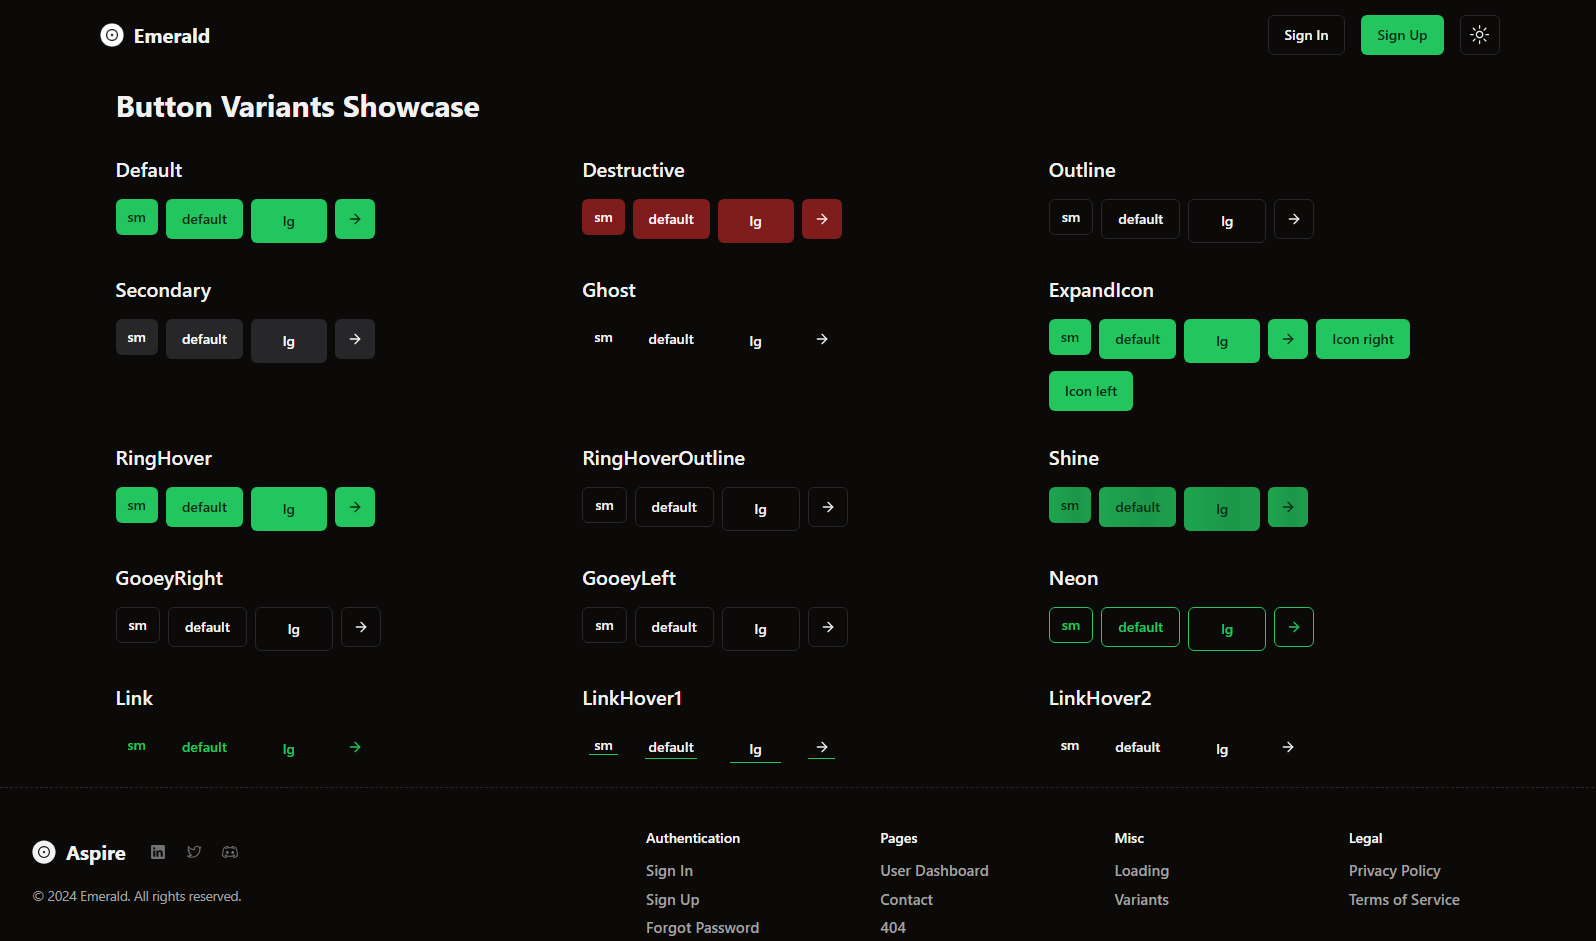Click the Ghost variant arrow icon button
Screen dimensions: 1596x941
[x=822, y=339]
